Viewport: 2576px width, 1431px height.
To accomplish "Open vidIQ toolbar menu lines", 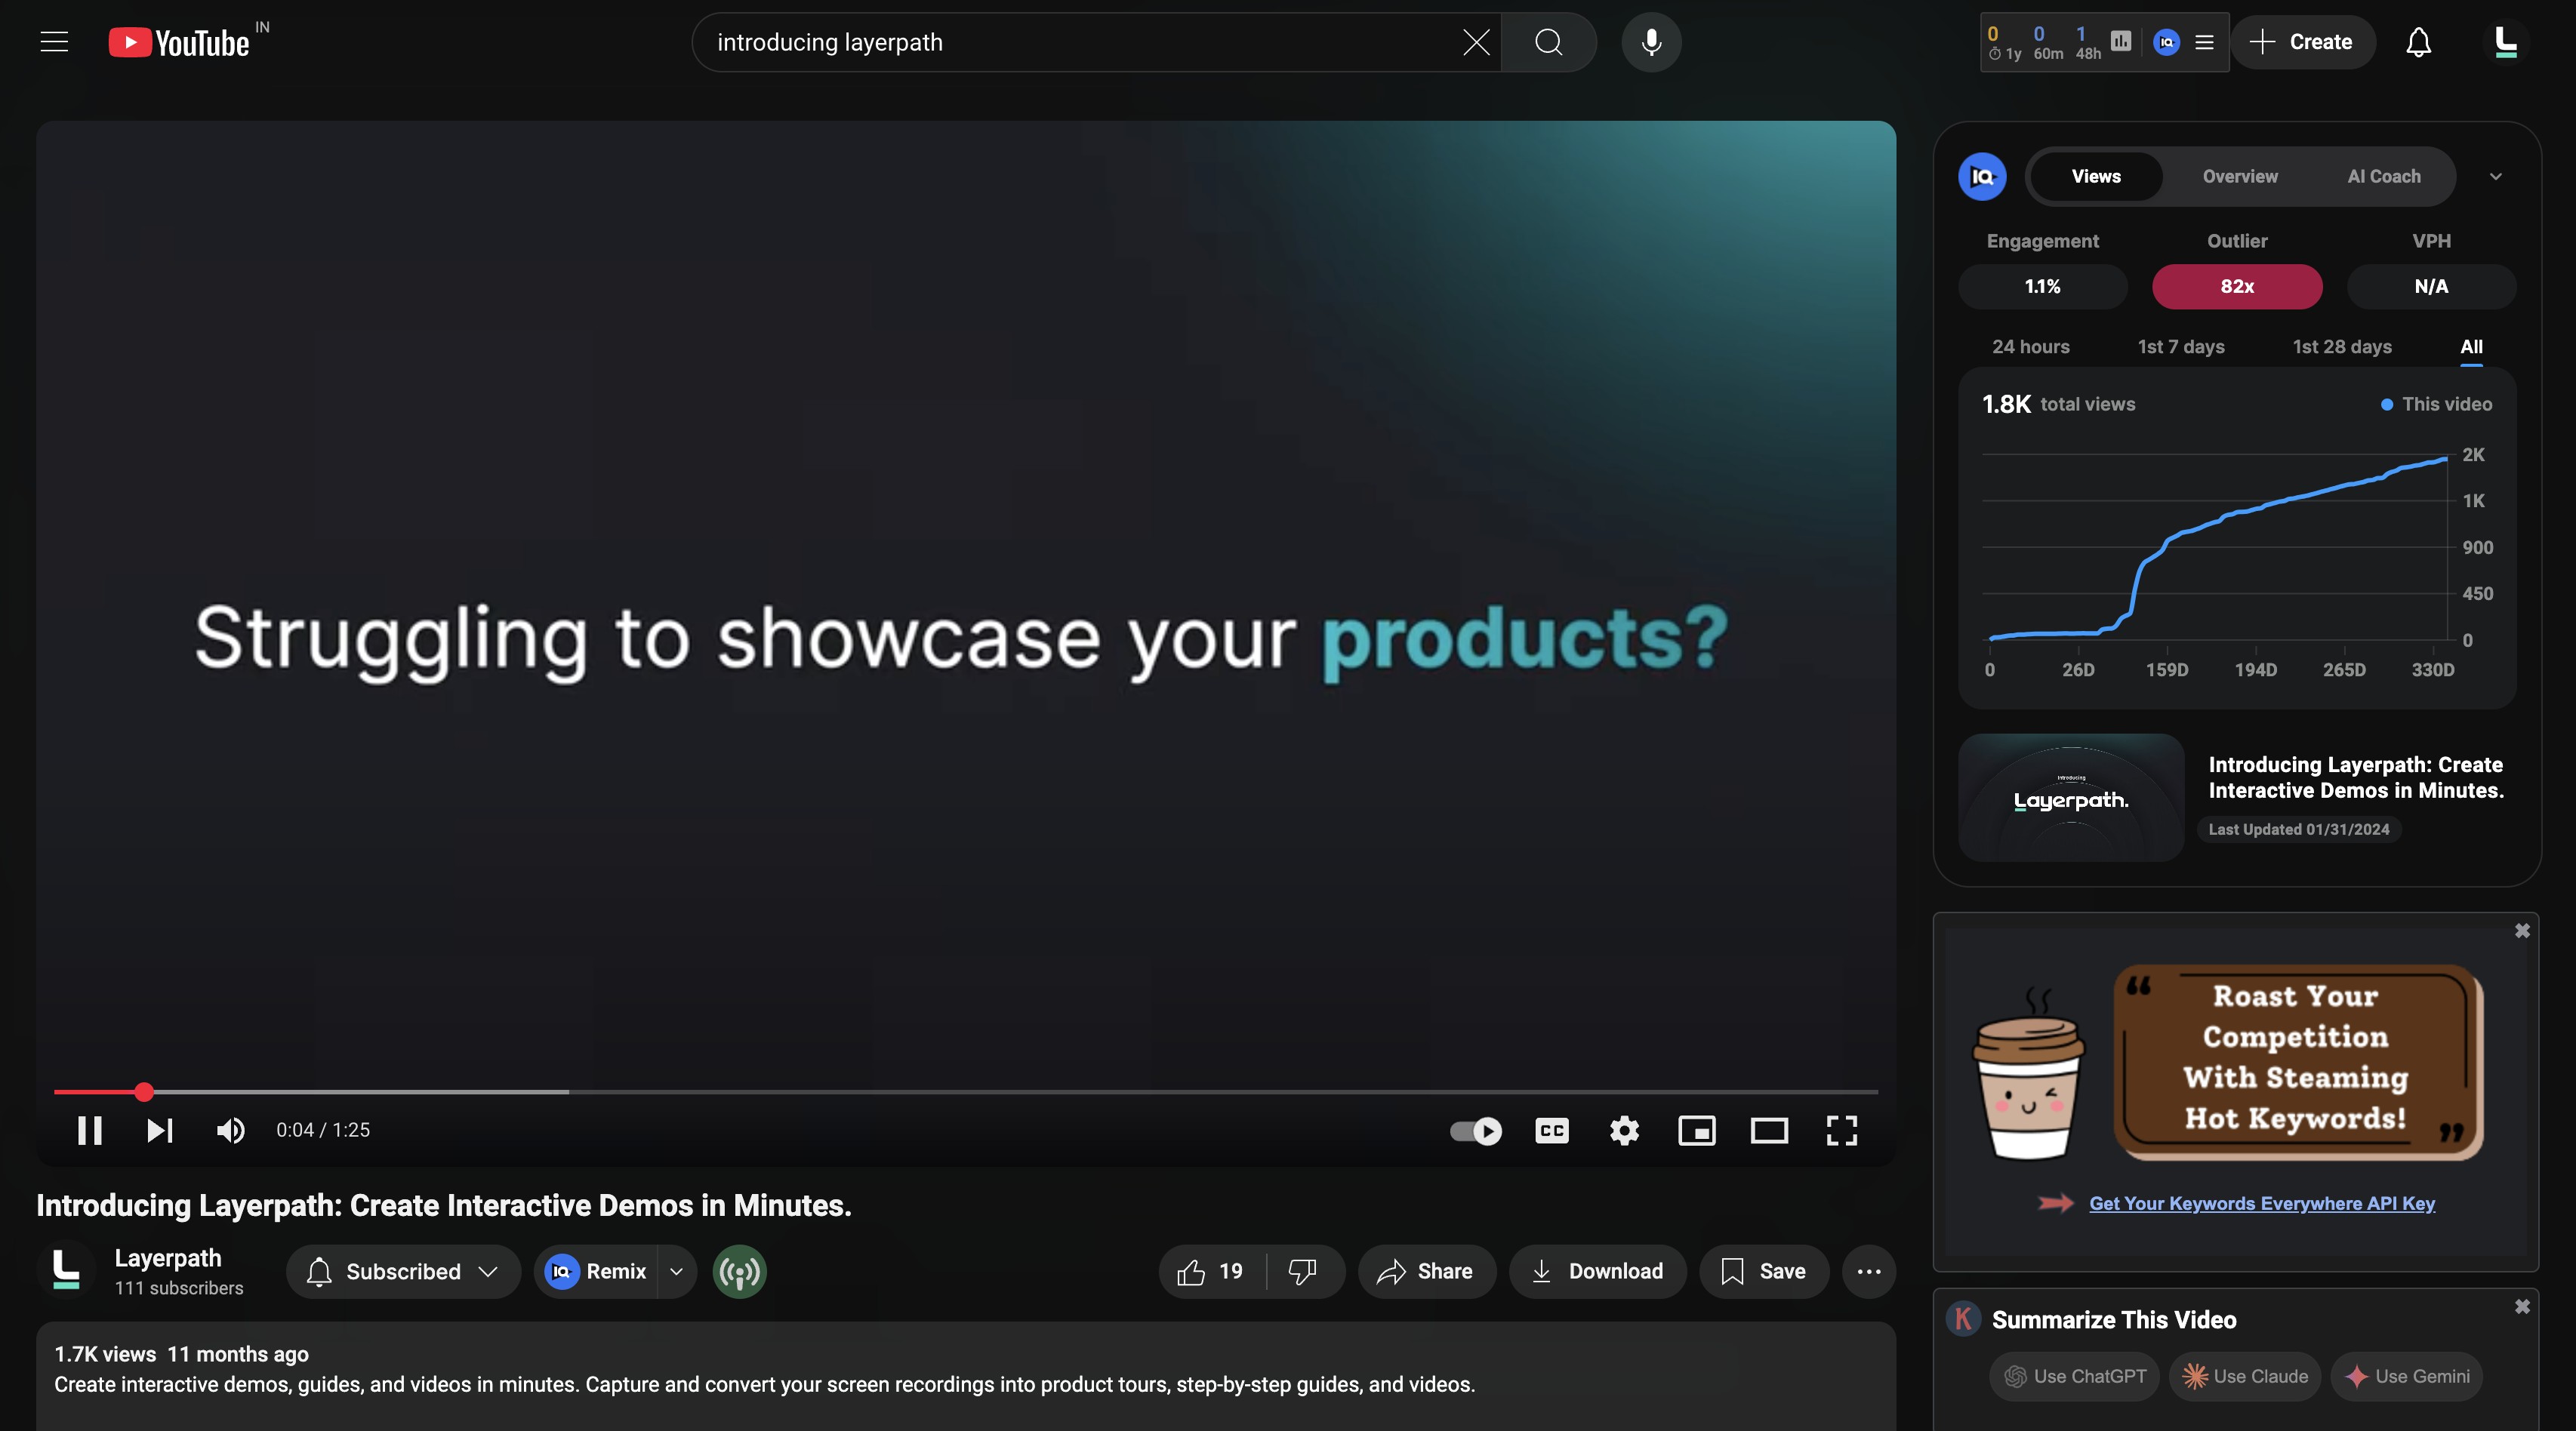I will [x=2204, y=42].
